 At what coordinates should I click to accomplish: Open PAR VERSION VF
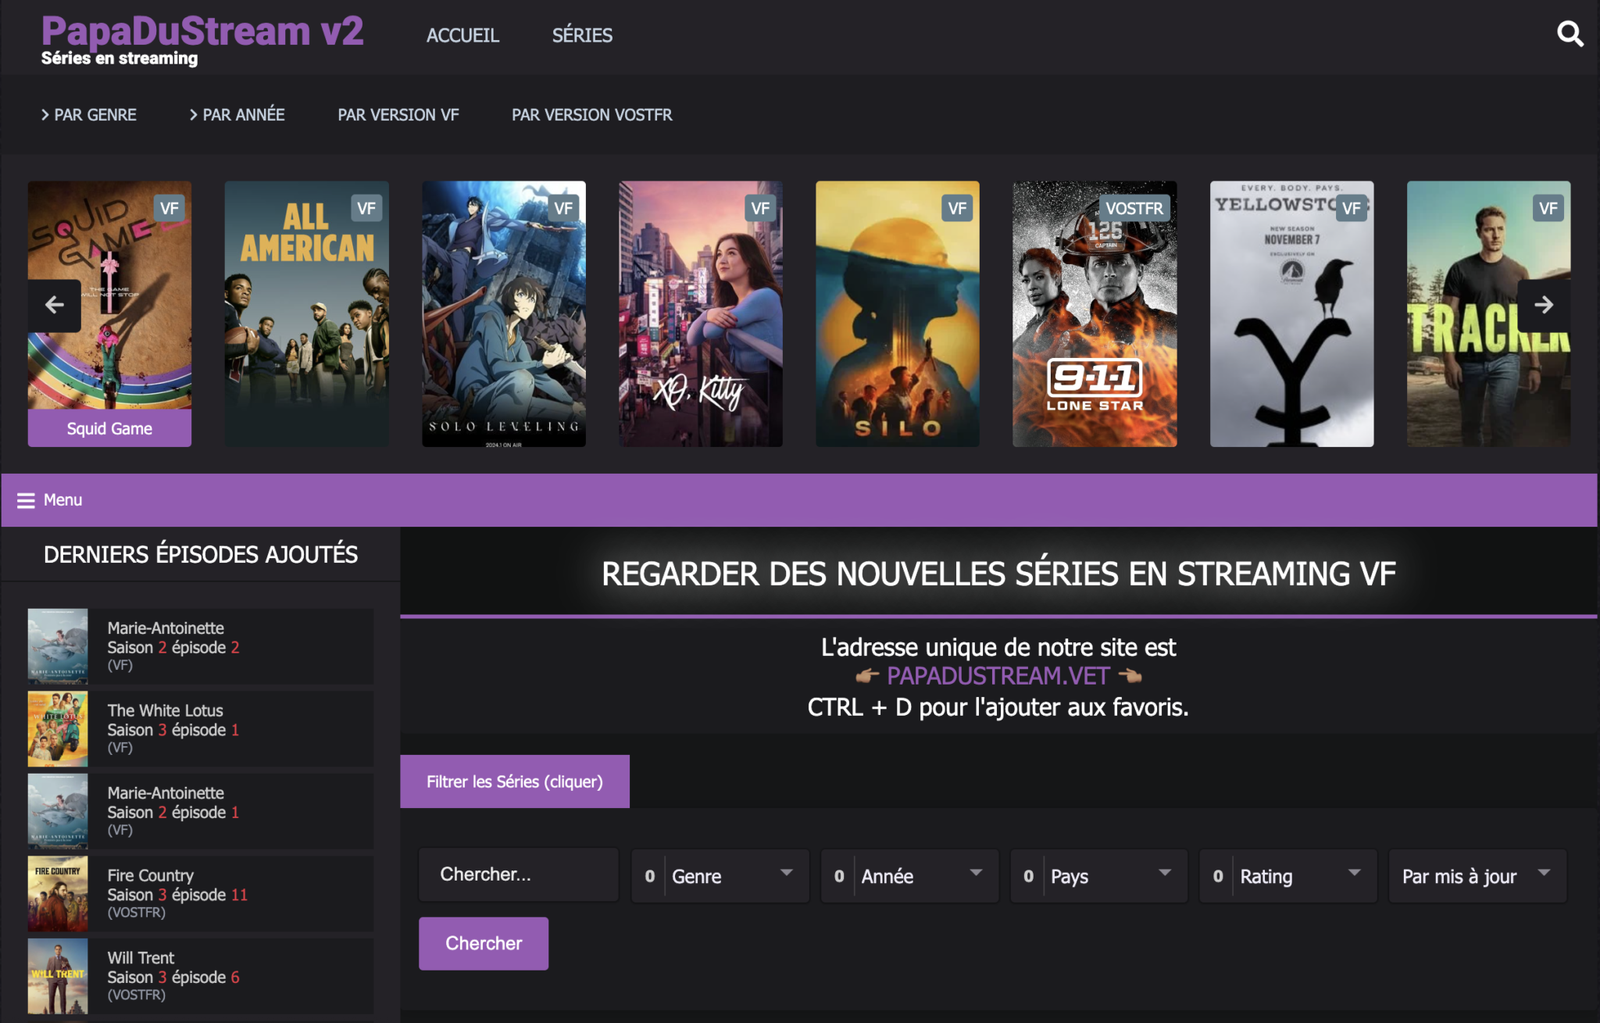tap(398, 115)
